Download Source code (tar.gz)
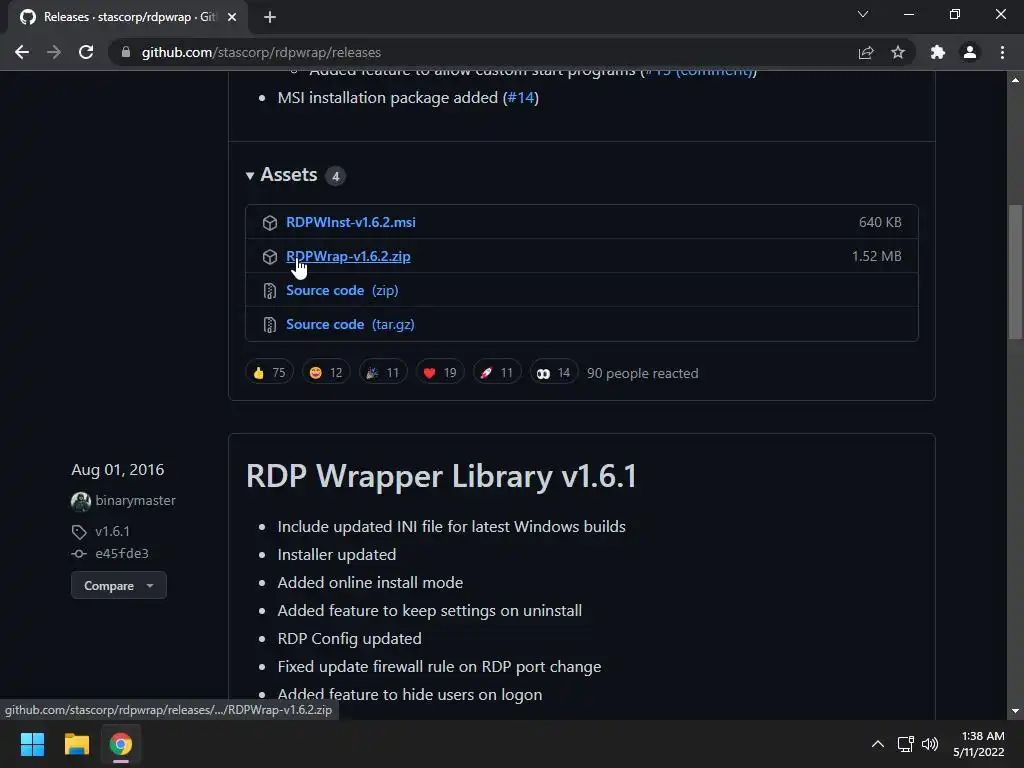Image resolution: width=1024 pixels, height=768 pixels. (x=350, y=324)
